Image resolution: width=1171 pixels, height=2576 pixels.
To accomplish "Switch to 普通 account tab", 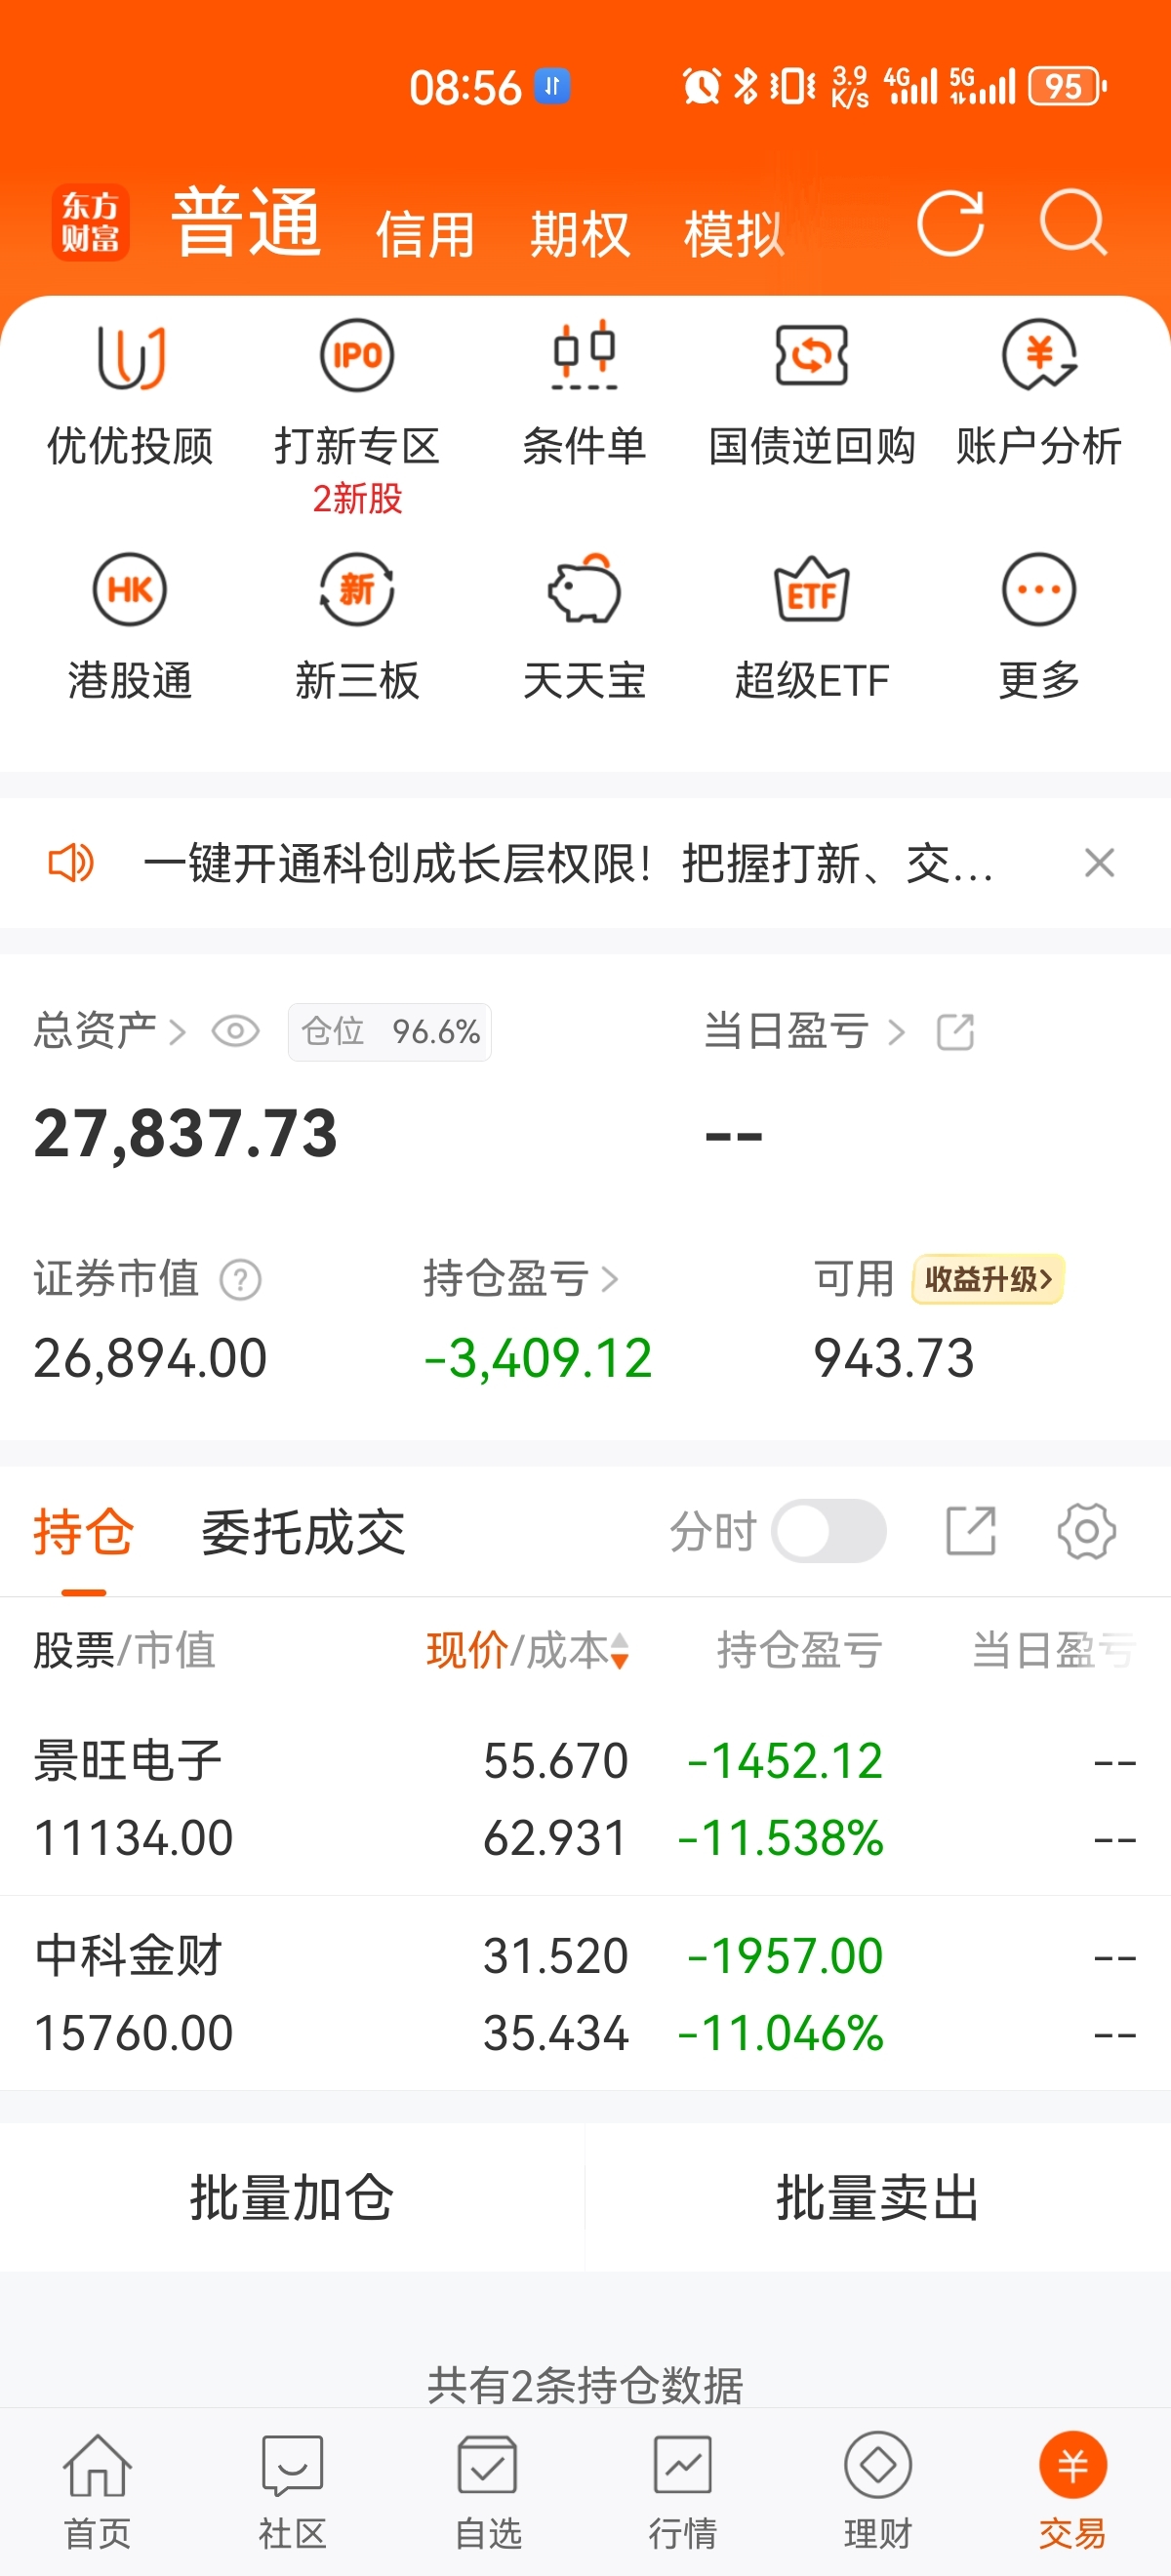I will click(246, 222).
